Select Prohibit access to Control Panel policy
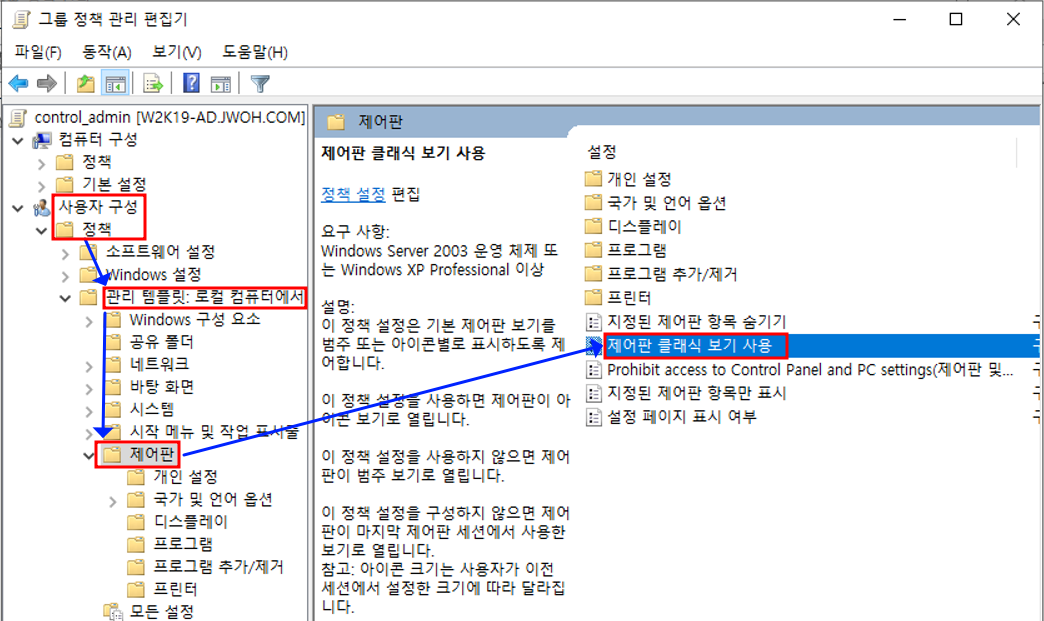The image size is (1044, 621). (x=810, y=369)
